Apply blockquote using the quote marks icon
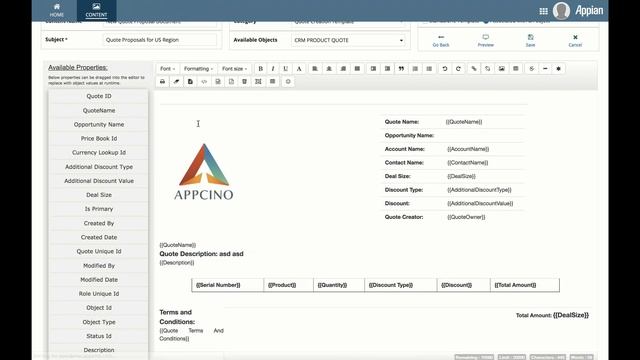The height and width of the screenshot is (360, 640). (401, 69)
